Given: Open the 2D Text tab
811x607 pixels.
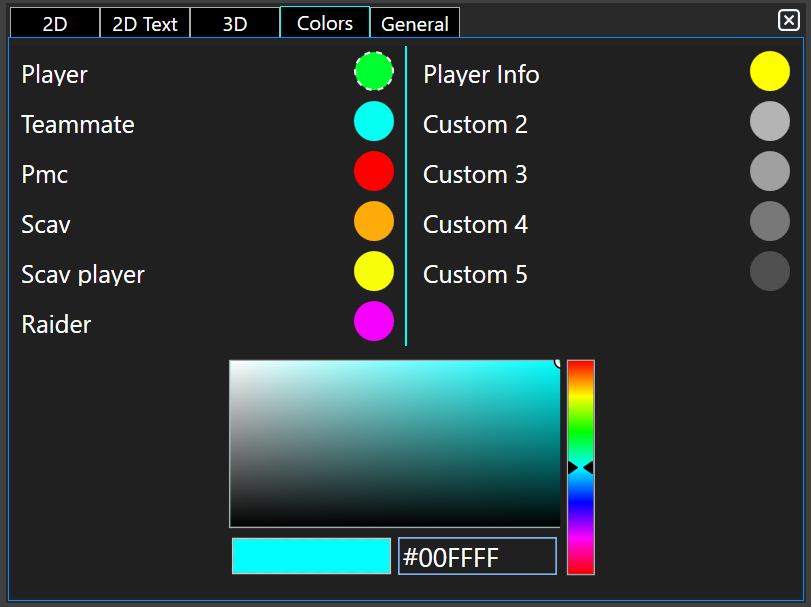Looking at the screenshot, I should click(145, 24).
